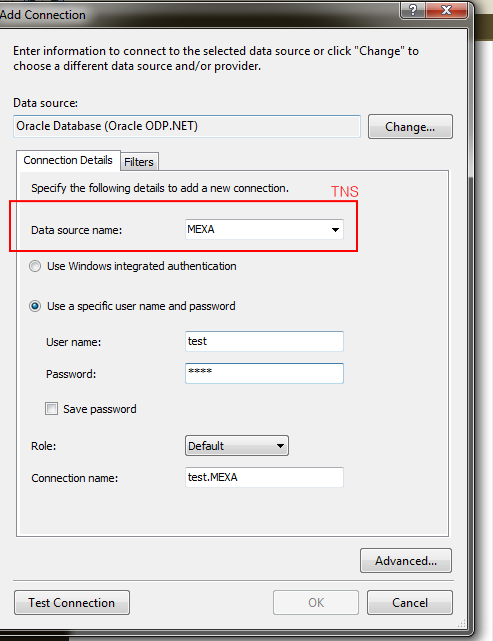Viewport: 493px width, 641px height.
Task: Edit the Connection name field
Action: (264, 477)
